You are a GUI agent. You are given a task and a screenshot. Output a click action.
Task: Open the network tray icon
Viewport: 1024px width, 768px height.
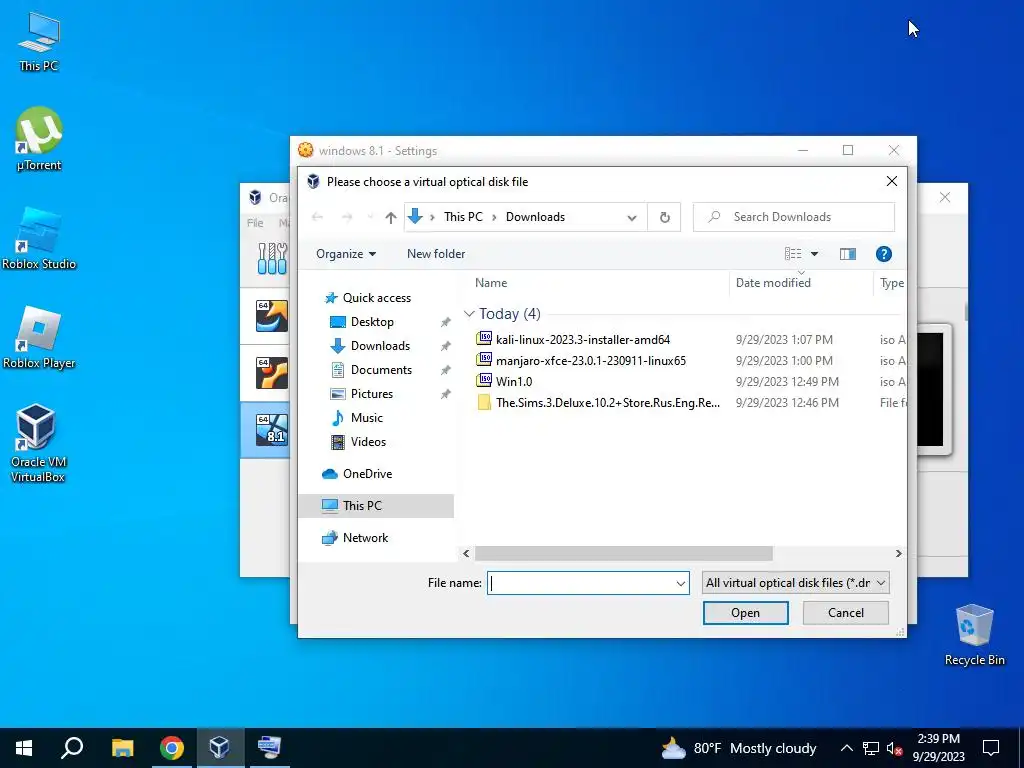[871, 748]
